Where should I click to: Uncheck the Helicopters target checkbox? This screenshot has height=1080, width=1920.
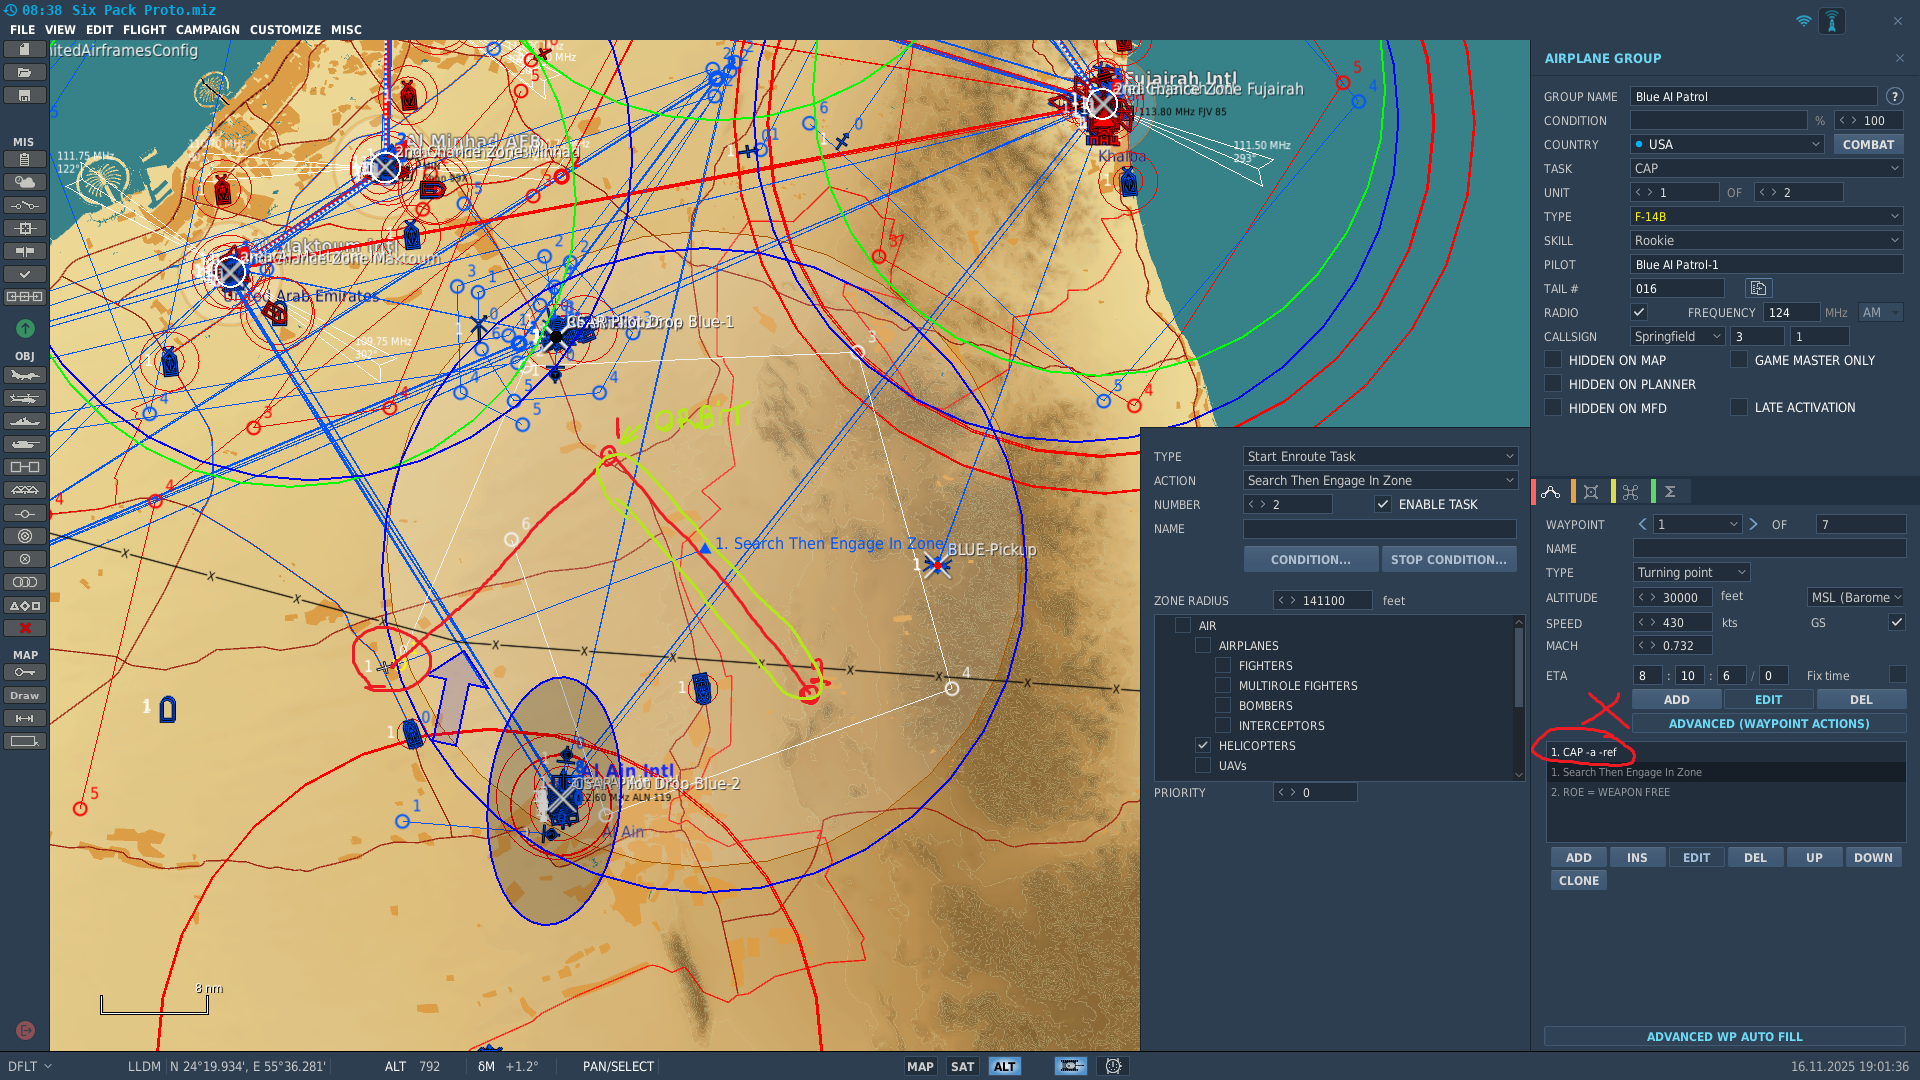[x=1203, y=745]
